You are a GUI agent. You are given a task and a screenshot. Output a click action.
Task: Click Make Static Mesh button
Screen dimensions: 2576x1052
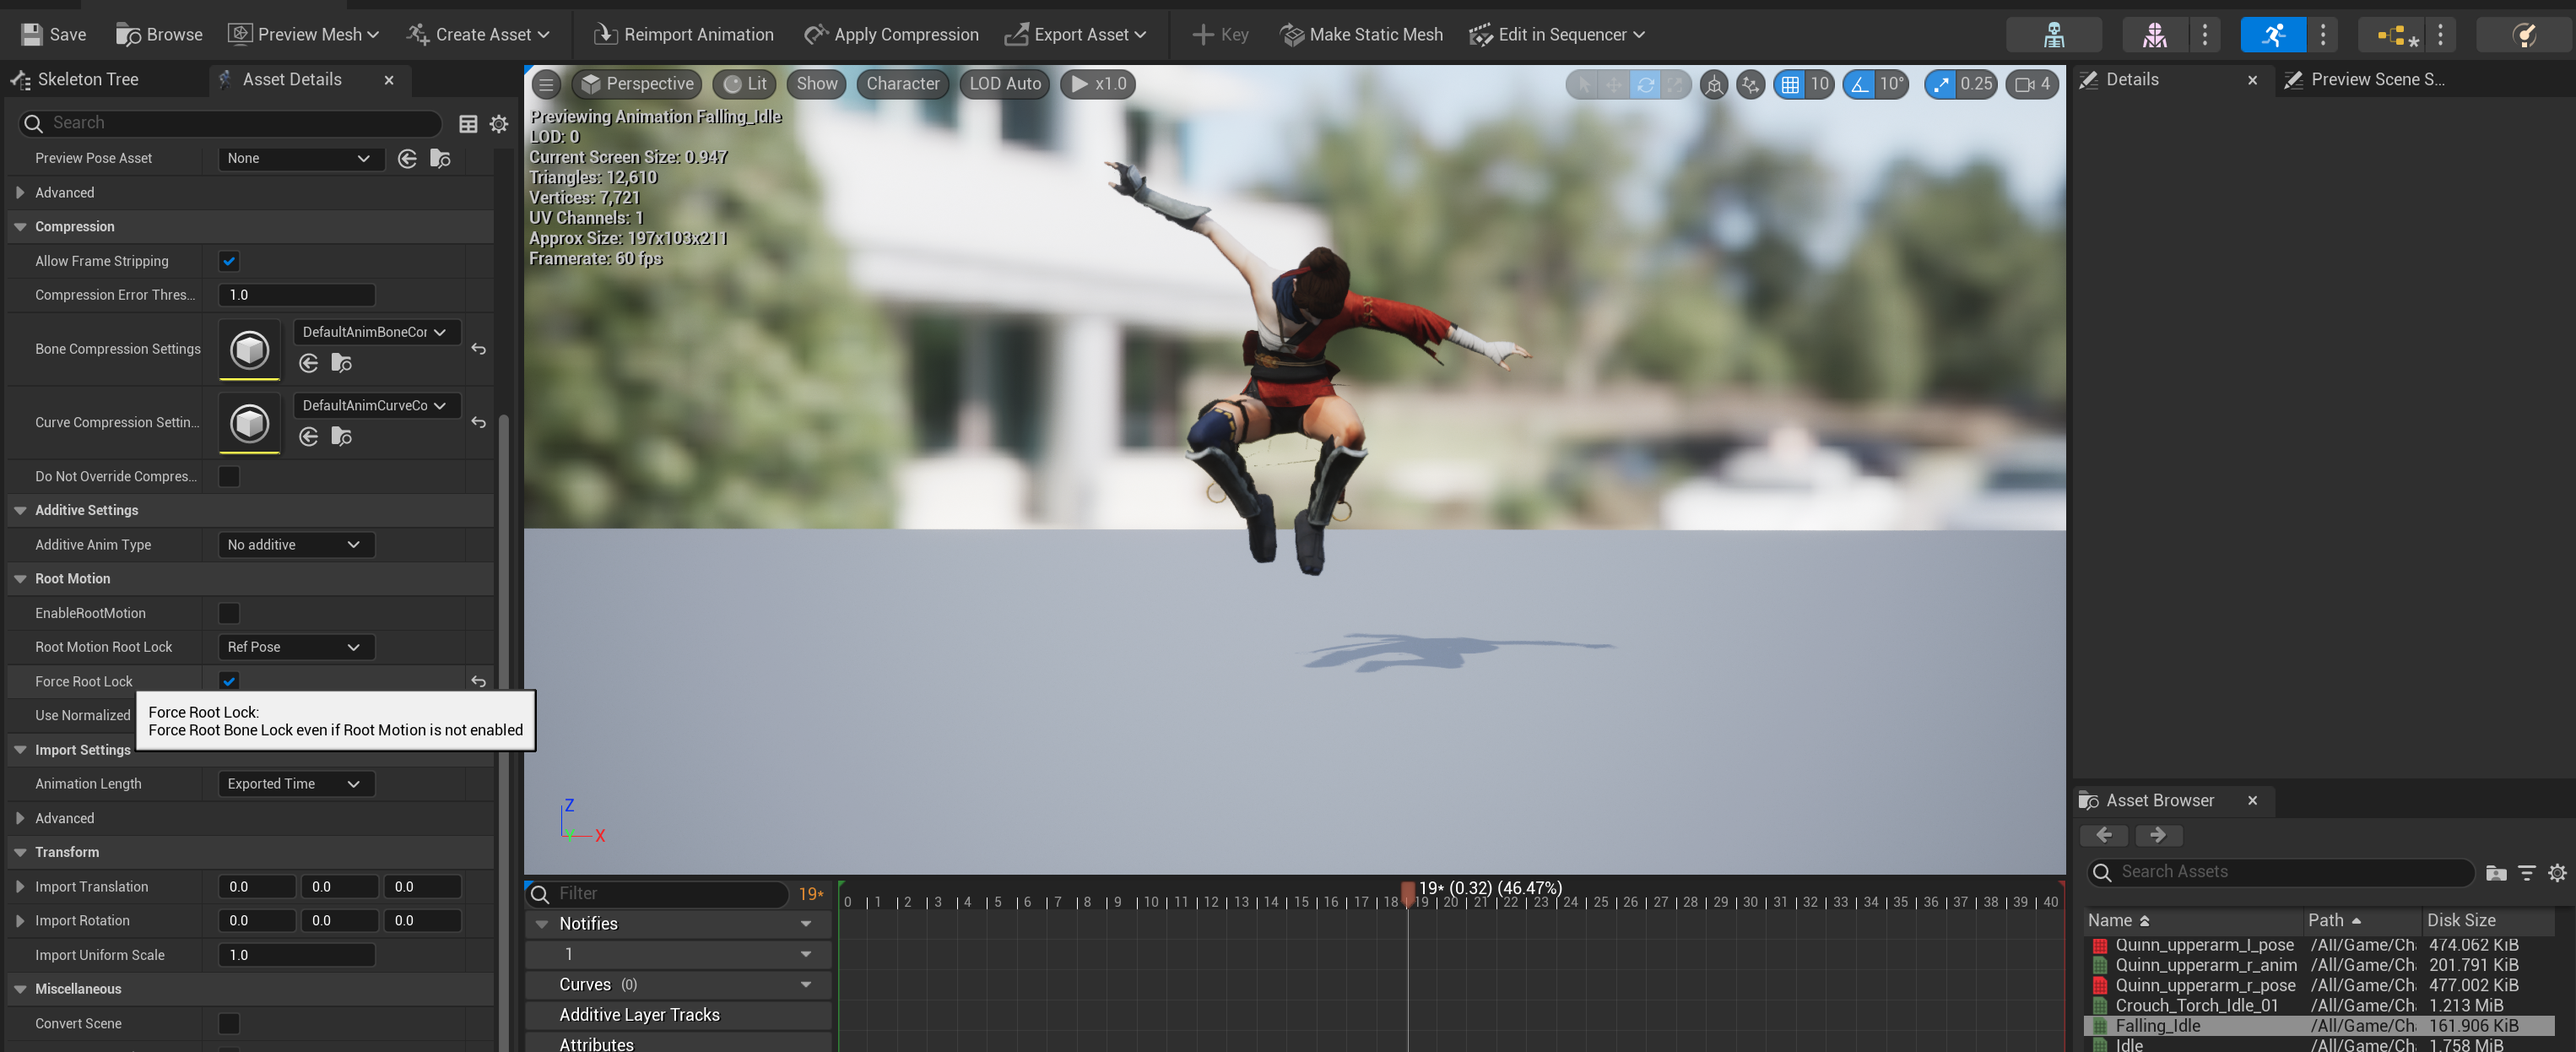[x=1361, y=34]
